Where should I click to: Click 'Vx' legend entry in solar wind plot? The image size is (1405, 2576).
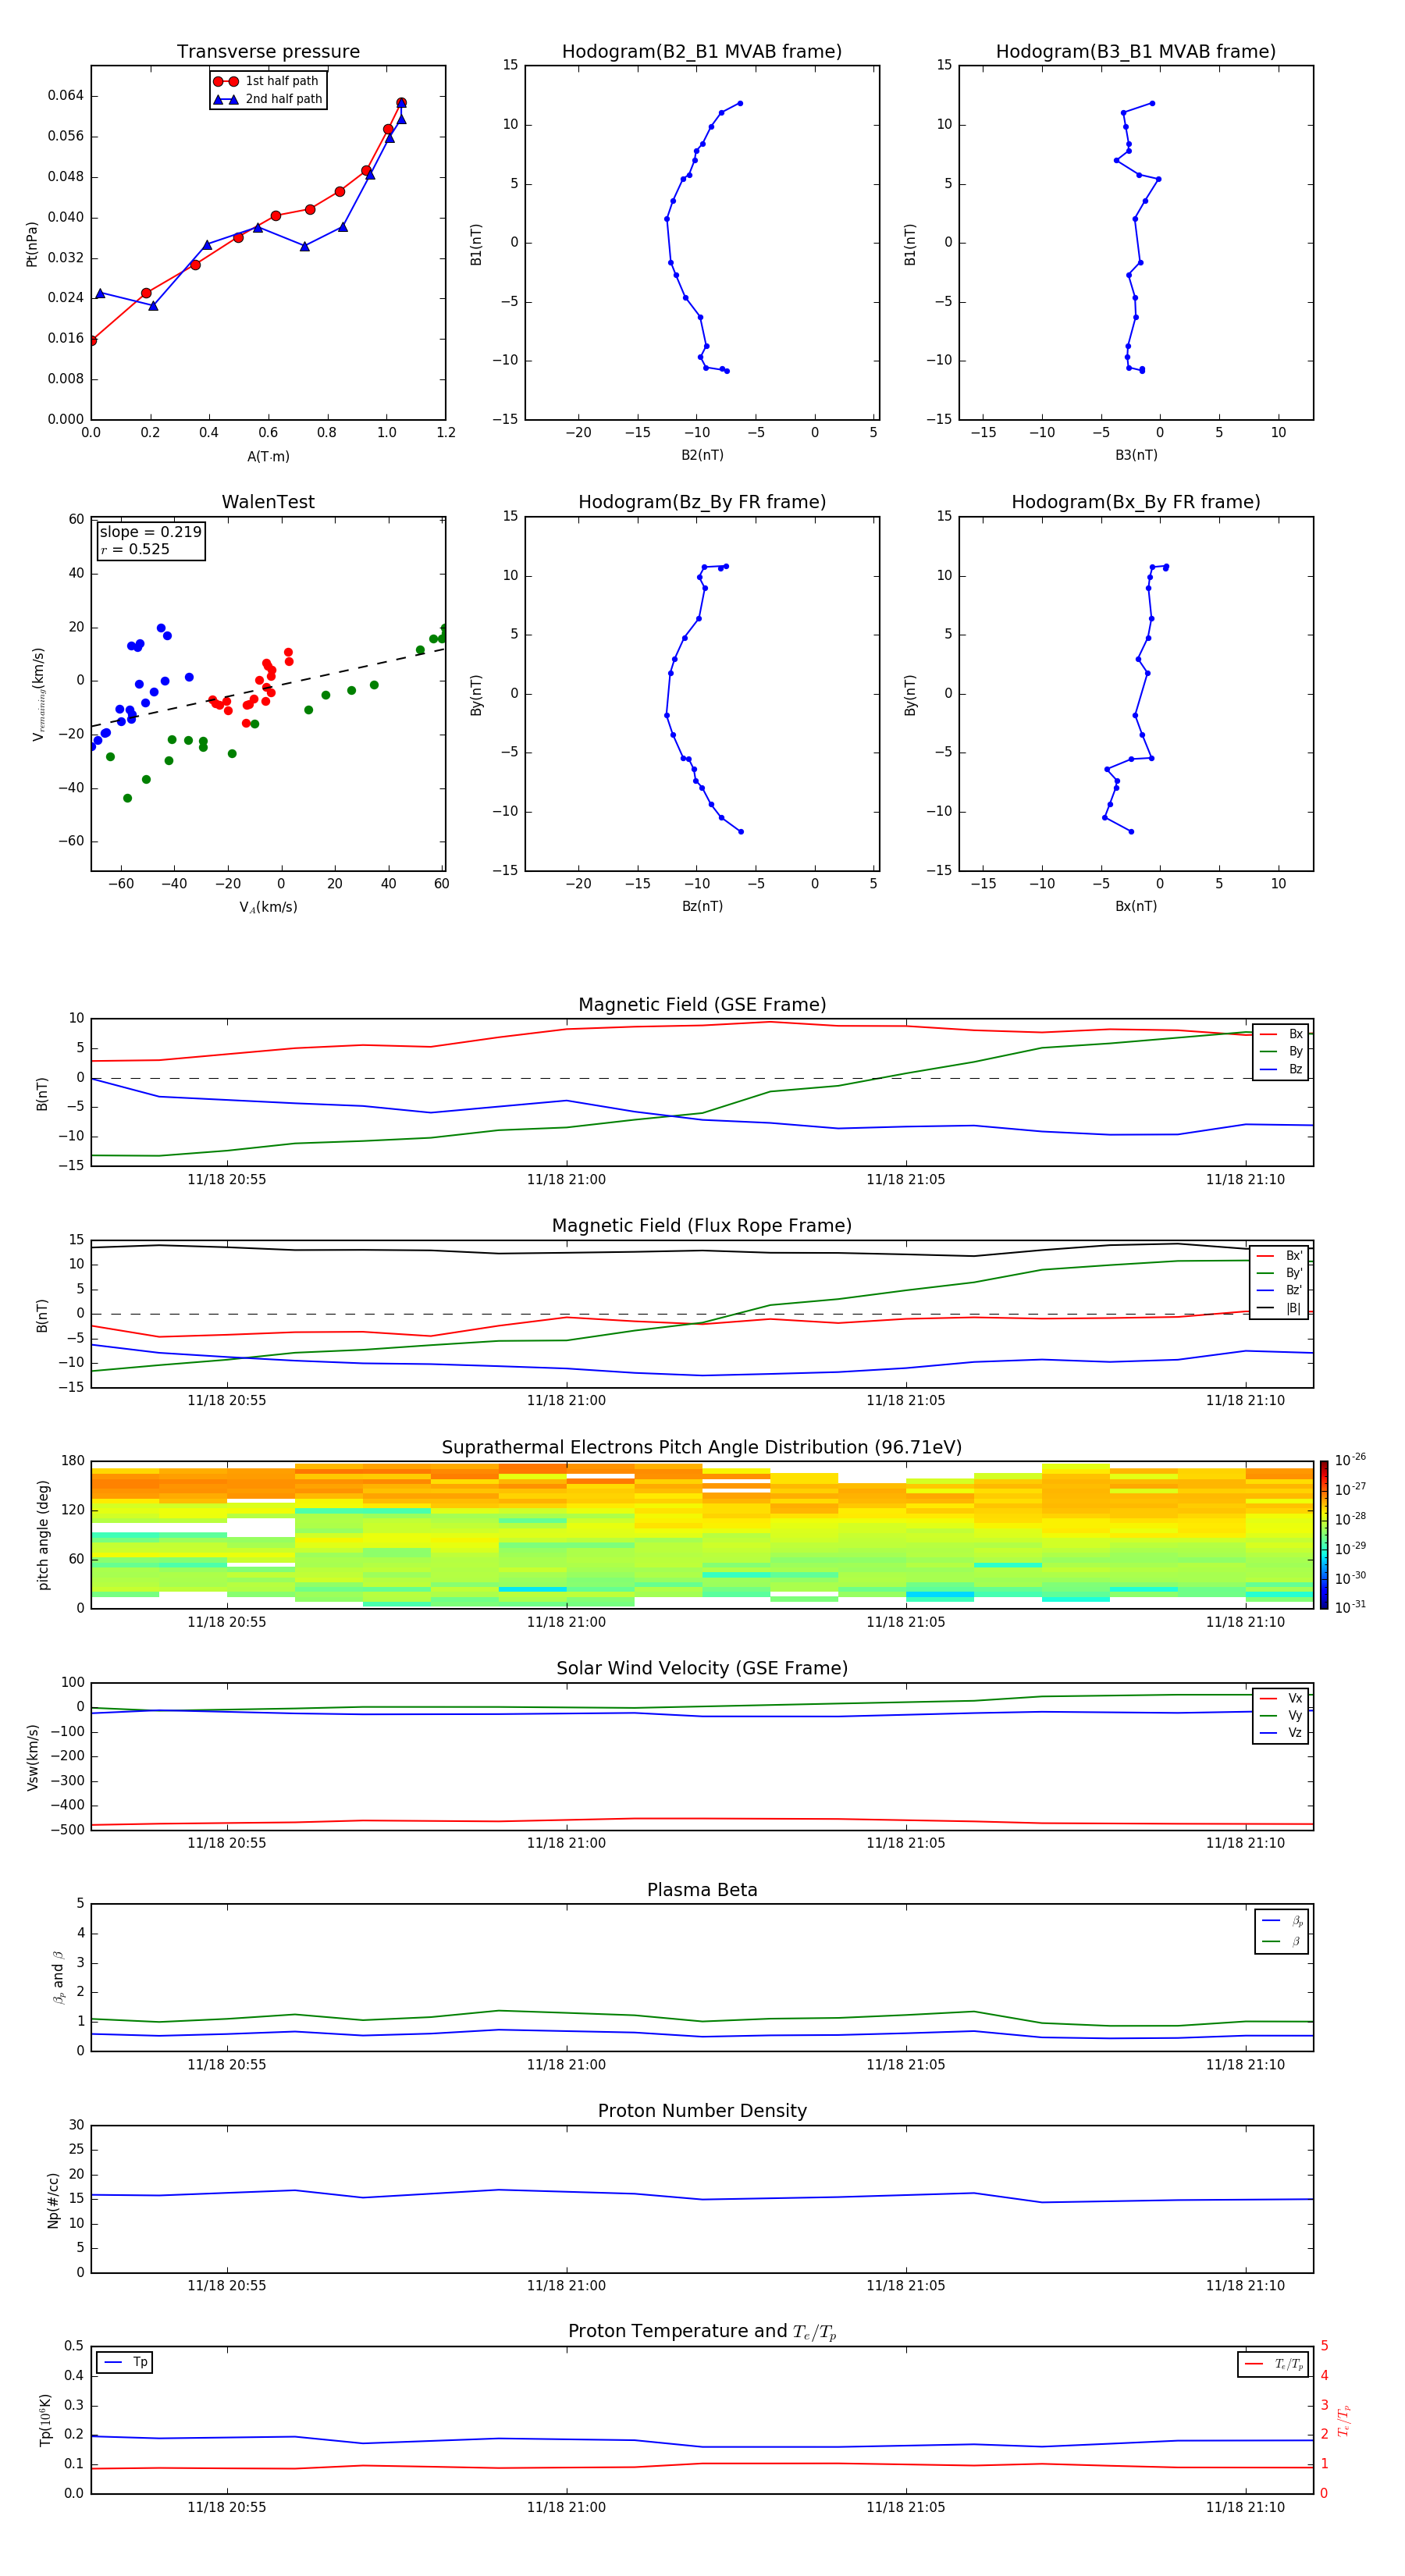click(x=1281, y=1699)
